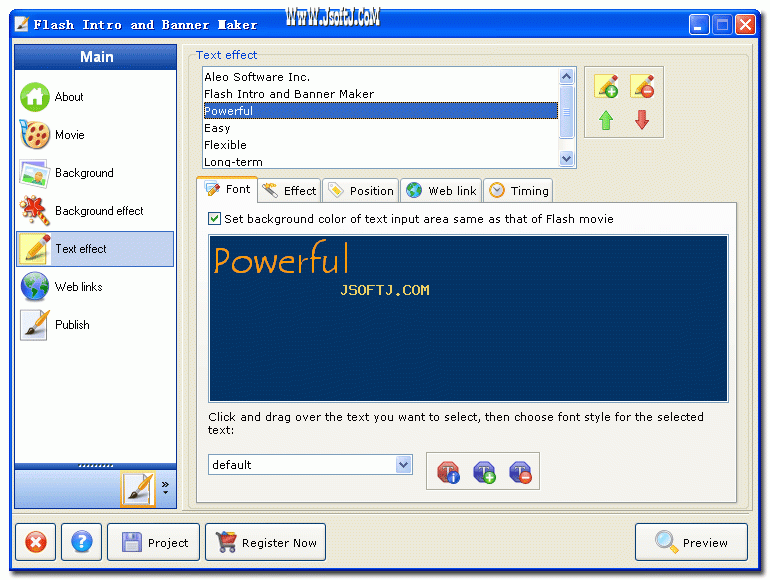Close the Flash Intro and Banner Maker window
This screenshot has width=770, height=580.
(745, 25)
